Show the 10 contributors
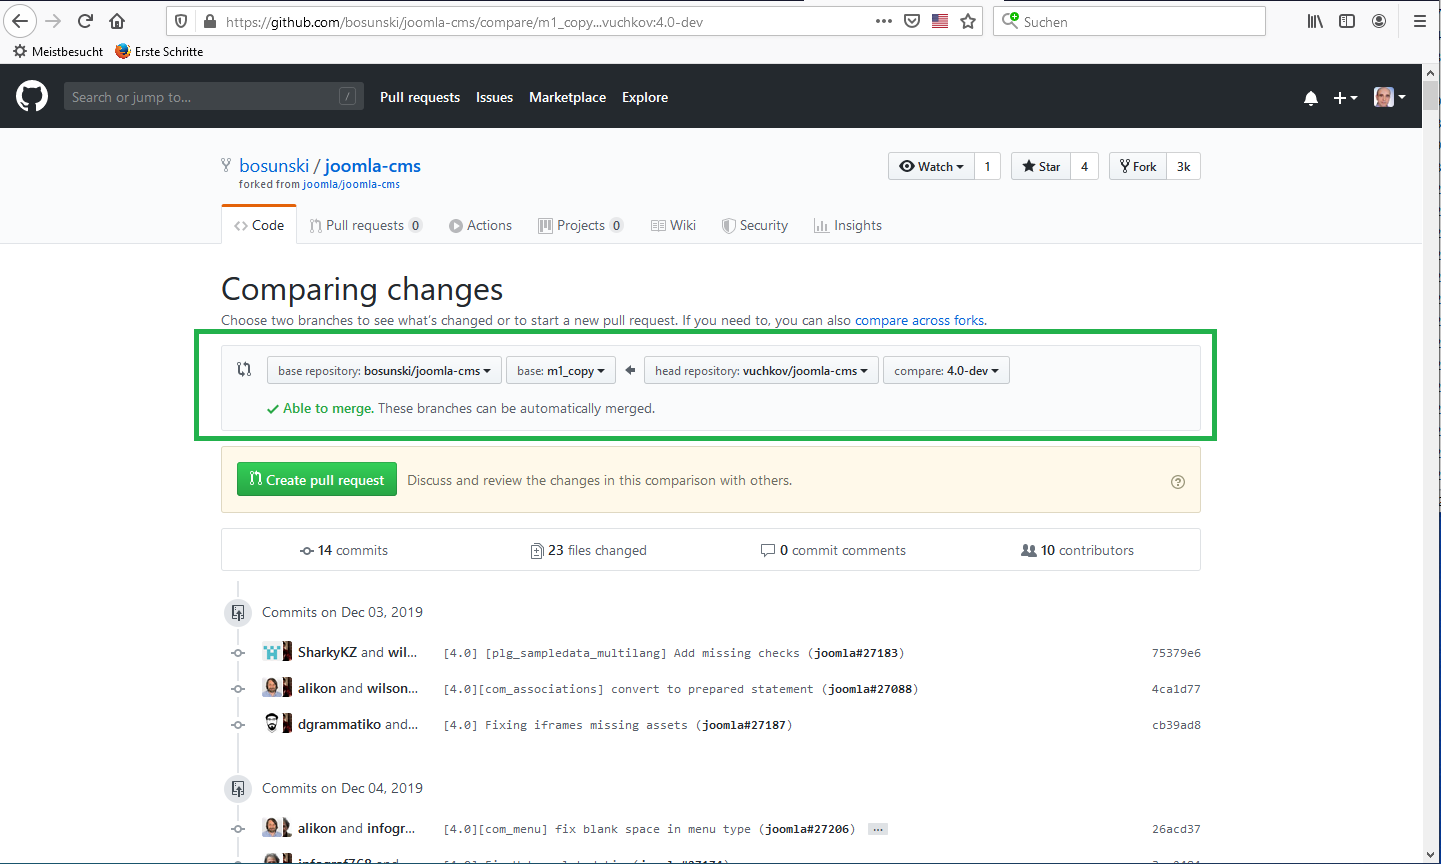 coord(1077,551)
